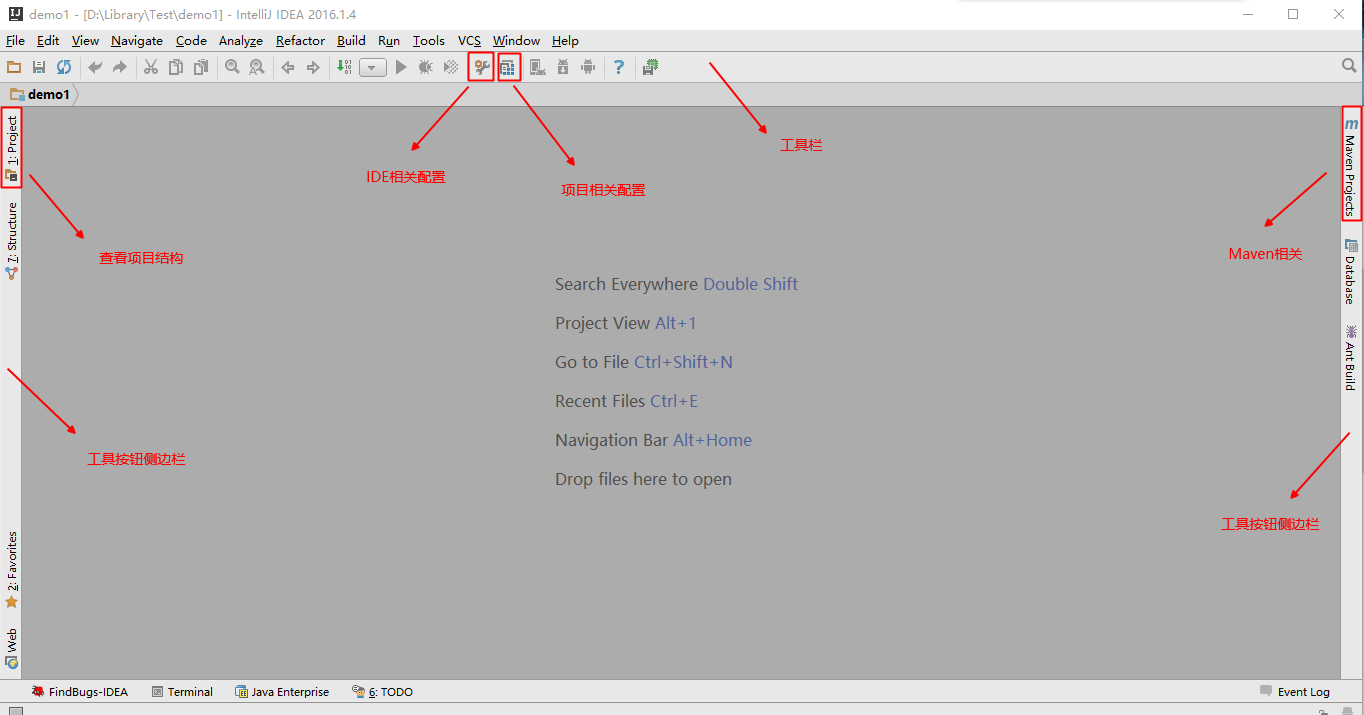The image size is (1364, 715).
Task: Open Project Structure icon
Action: [x=507, y=67]
